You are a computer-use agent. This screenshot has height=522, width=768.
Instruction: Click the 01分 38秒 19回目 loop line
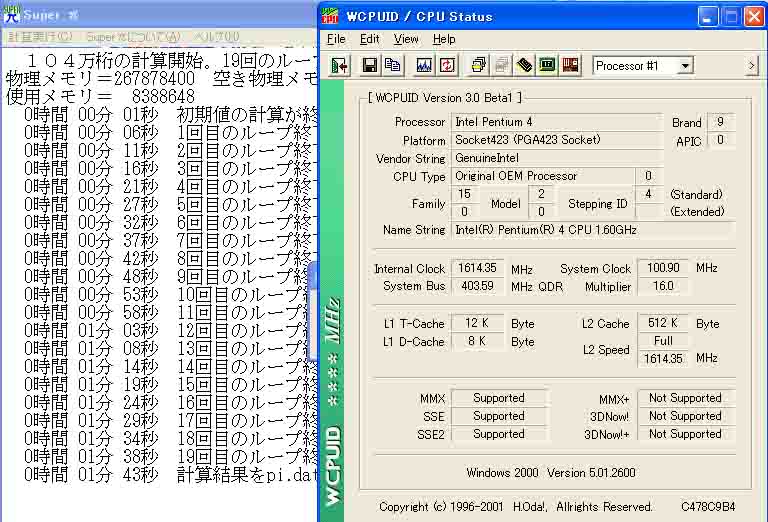(171, 456)
